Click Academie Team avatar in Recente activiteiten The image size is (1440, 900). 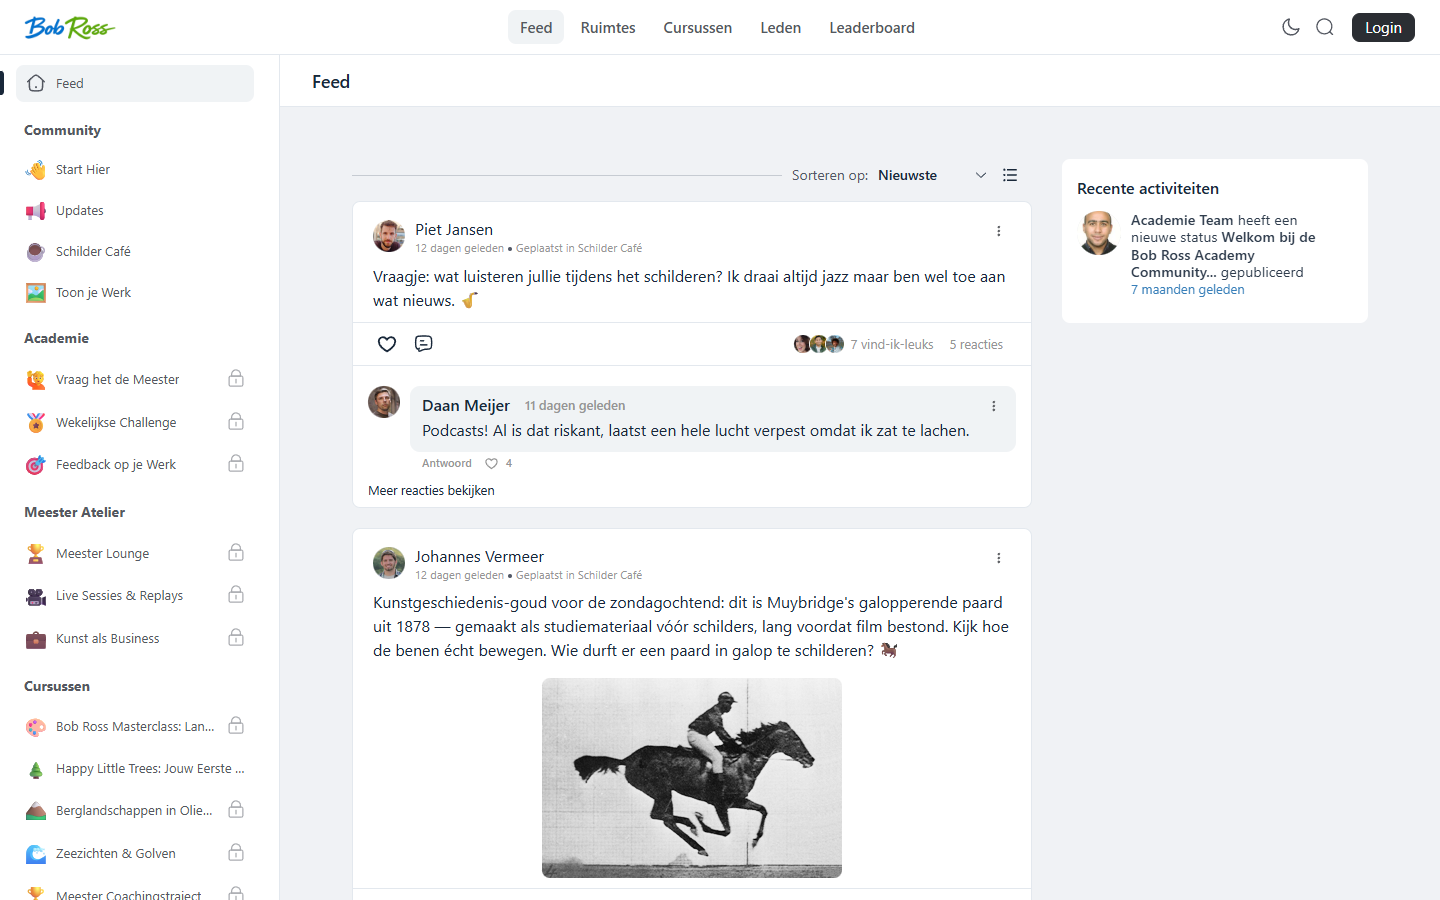[x=1098, y=233]
